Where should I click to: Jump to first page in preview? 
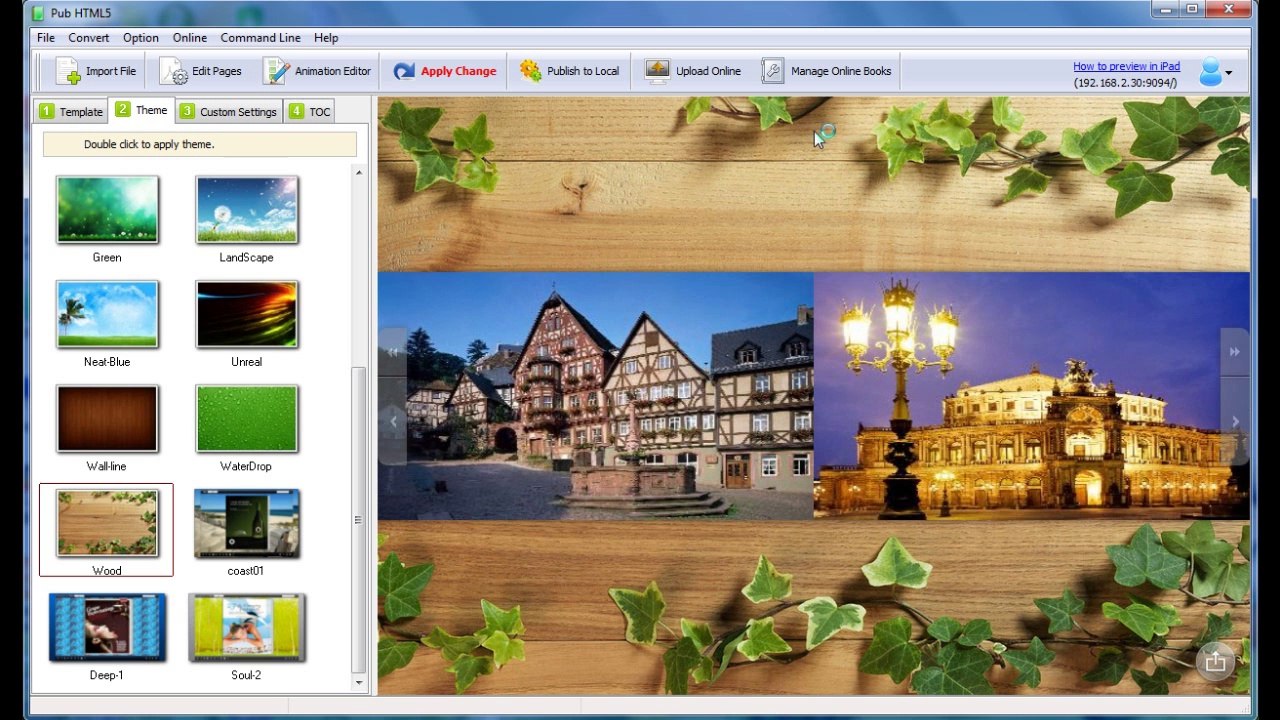tap(392, 352)
